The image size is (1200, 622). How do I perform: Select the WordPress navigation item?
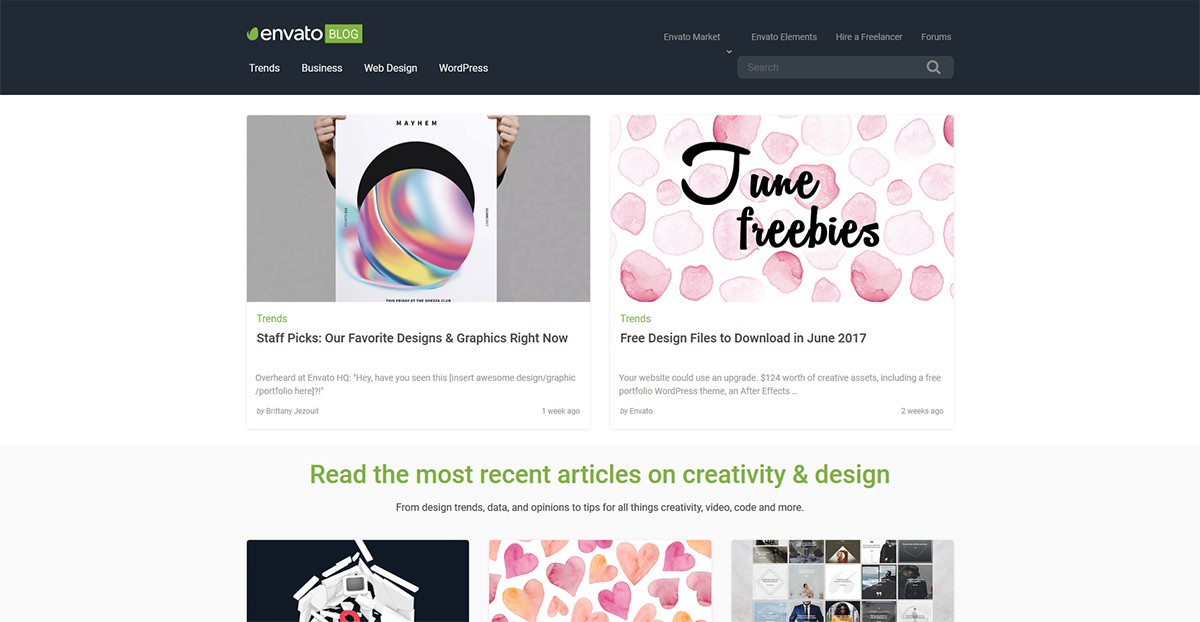point(463,68)
